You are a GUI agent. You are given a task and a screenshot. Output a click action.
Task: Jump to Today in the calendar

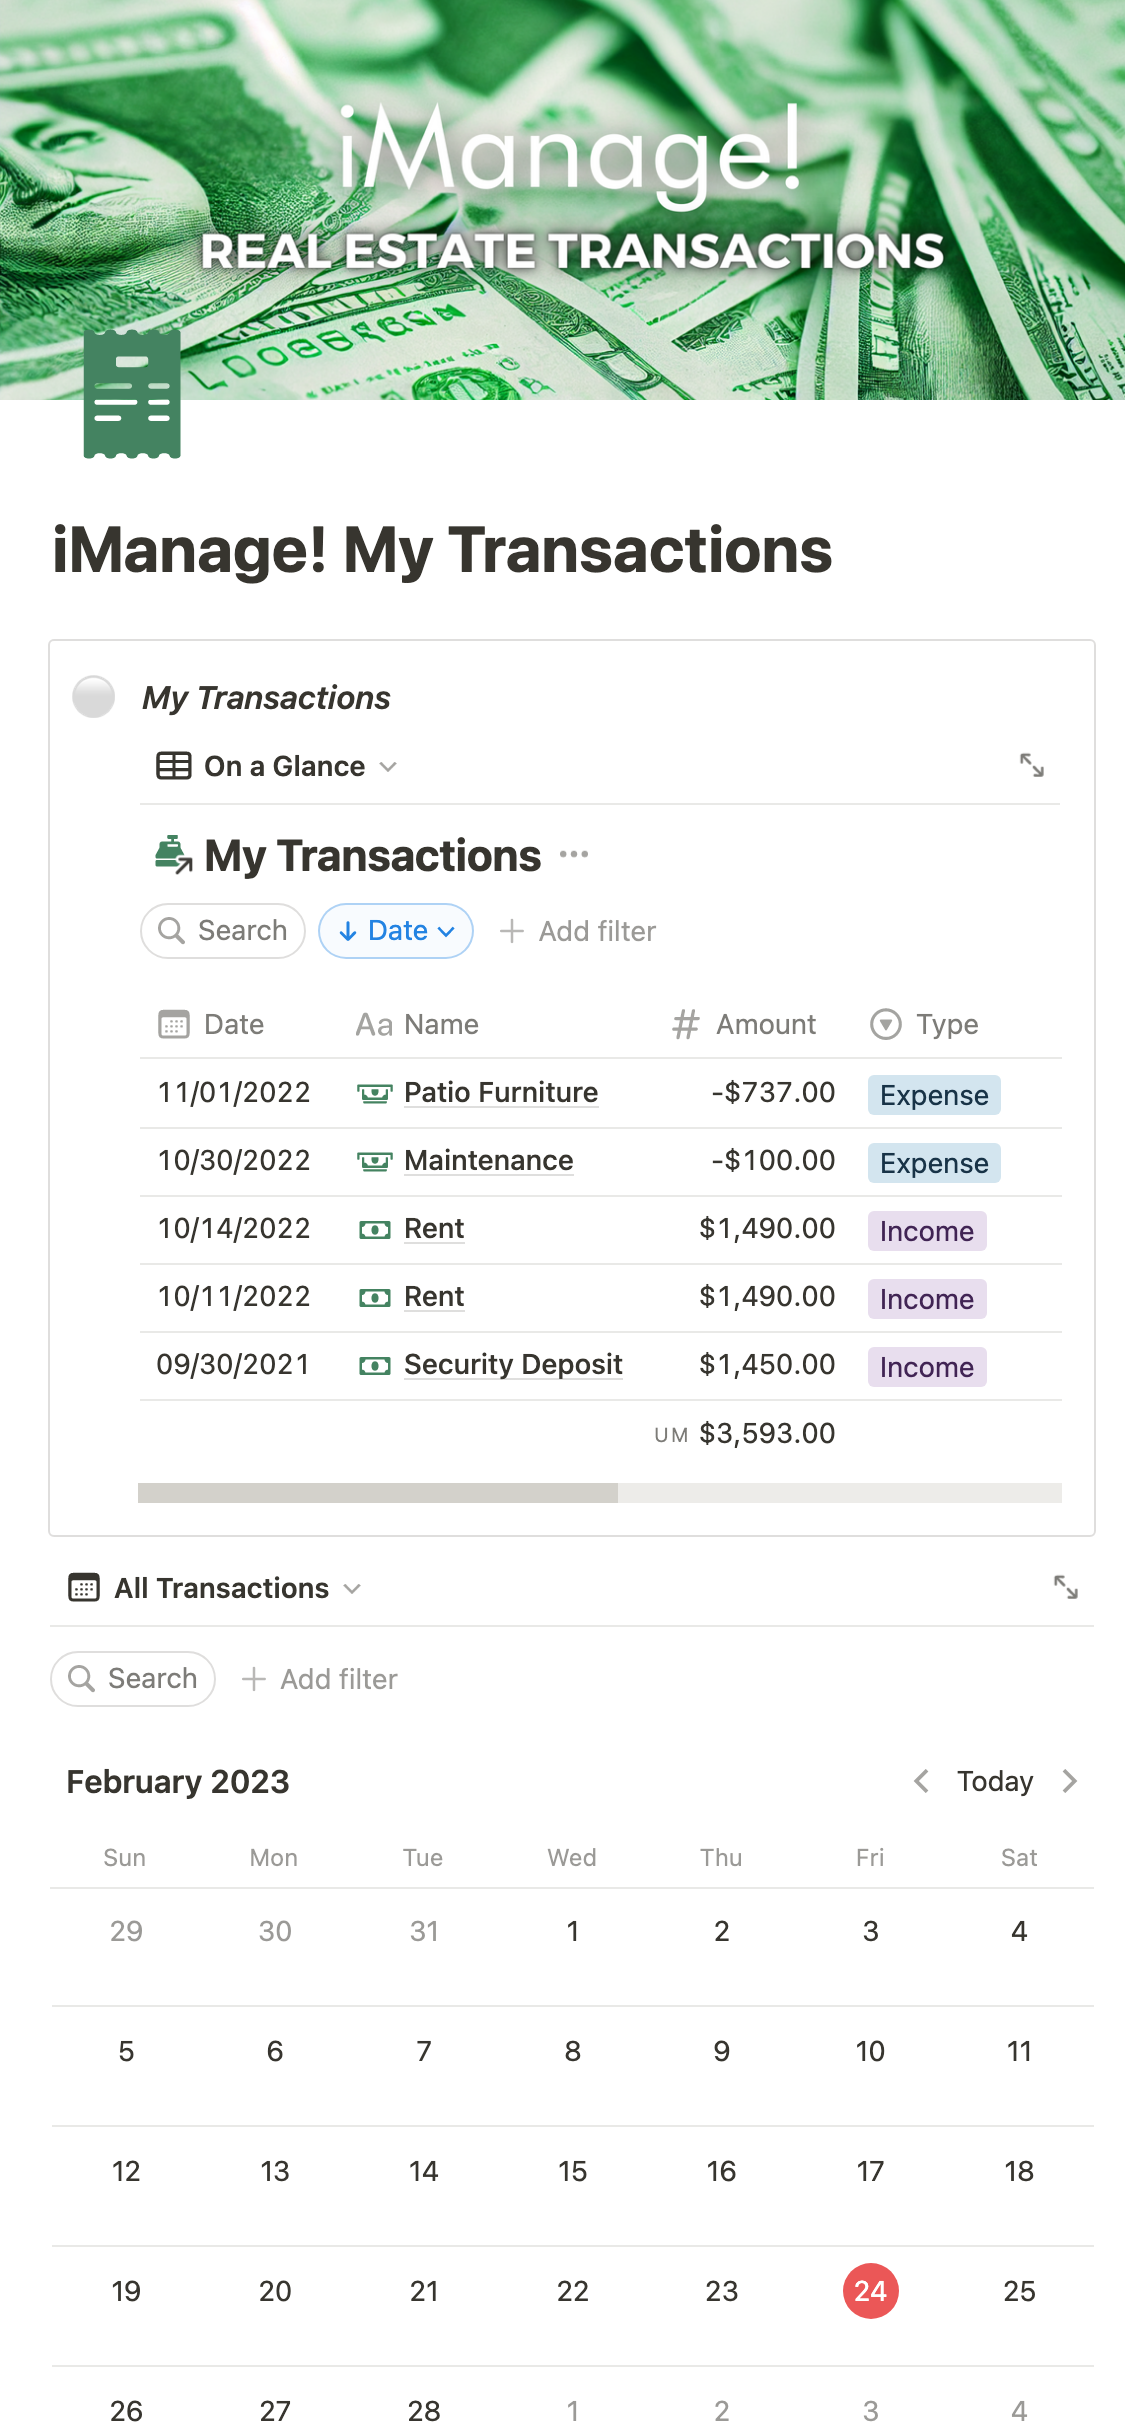pyautogui.click(x=994, y=1781)
